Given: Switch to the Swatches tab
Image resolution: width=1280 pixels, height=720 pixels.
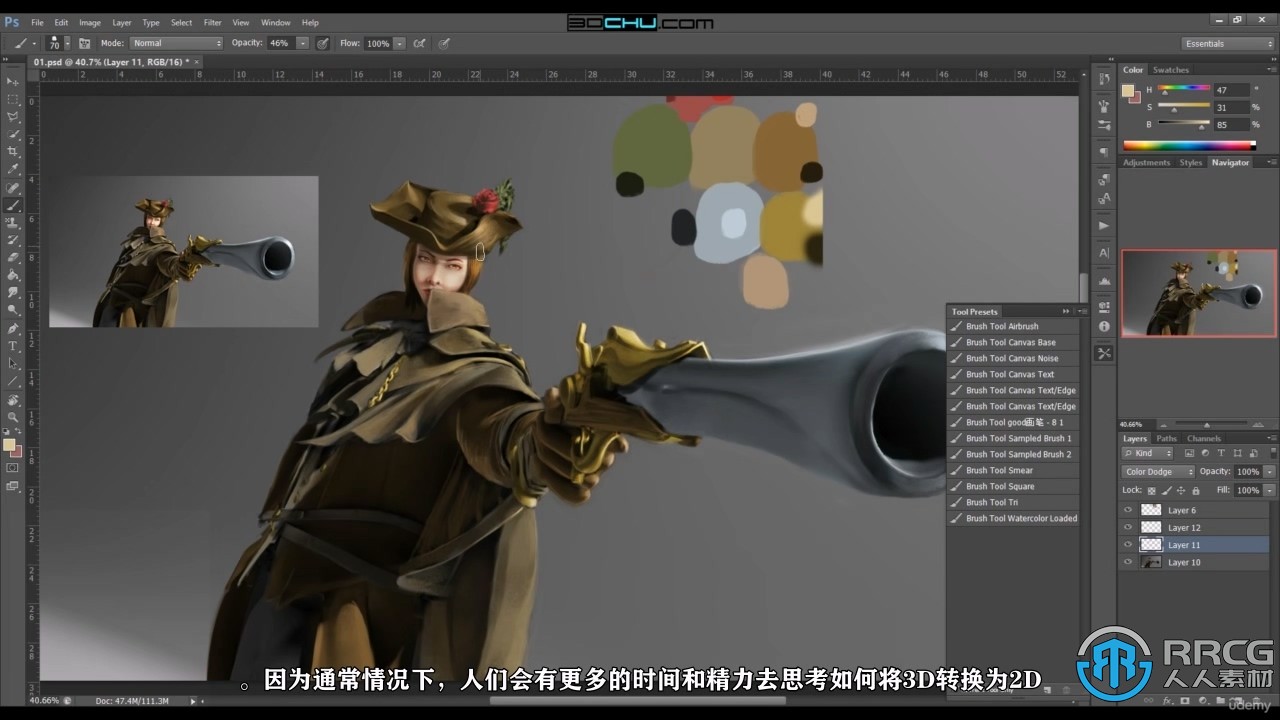Looking at the screenshot, I should point(1171,70).
